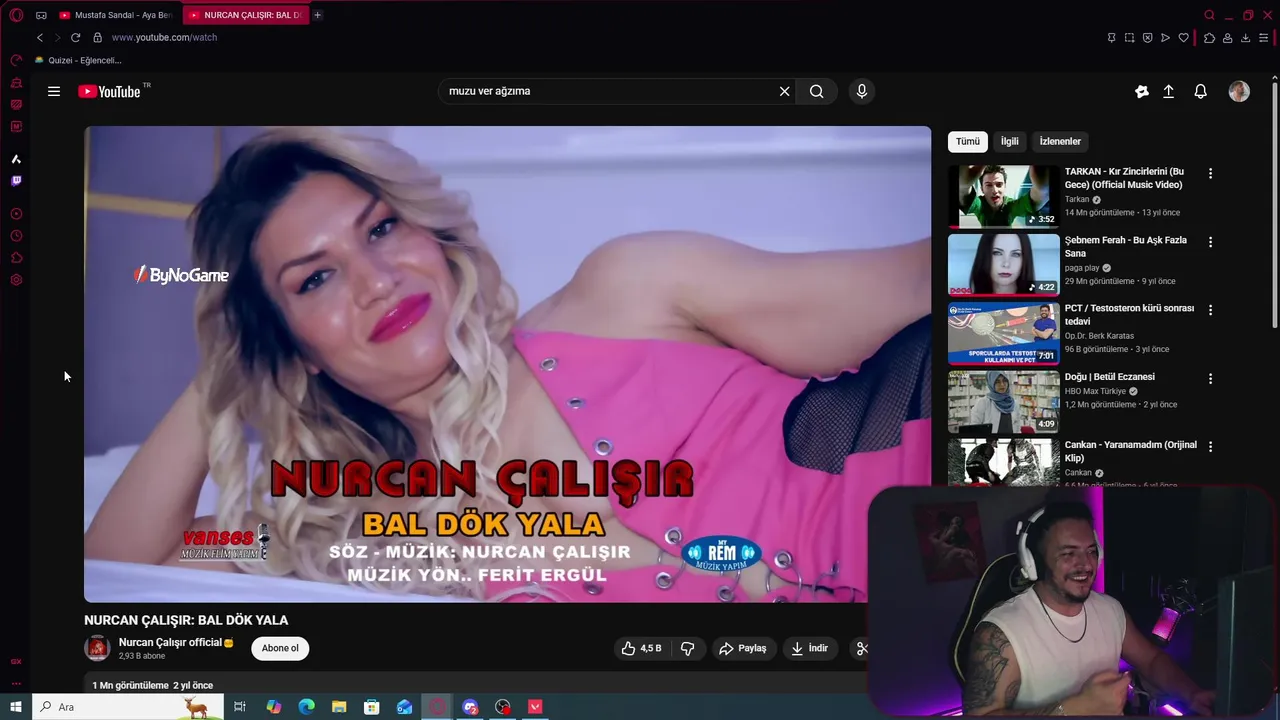Open Şebnem Ferah Bu Aşk Fazla Sana title
This screenshot has width=1280, height=720.
[1125, 246]
